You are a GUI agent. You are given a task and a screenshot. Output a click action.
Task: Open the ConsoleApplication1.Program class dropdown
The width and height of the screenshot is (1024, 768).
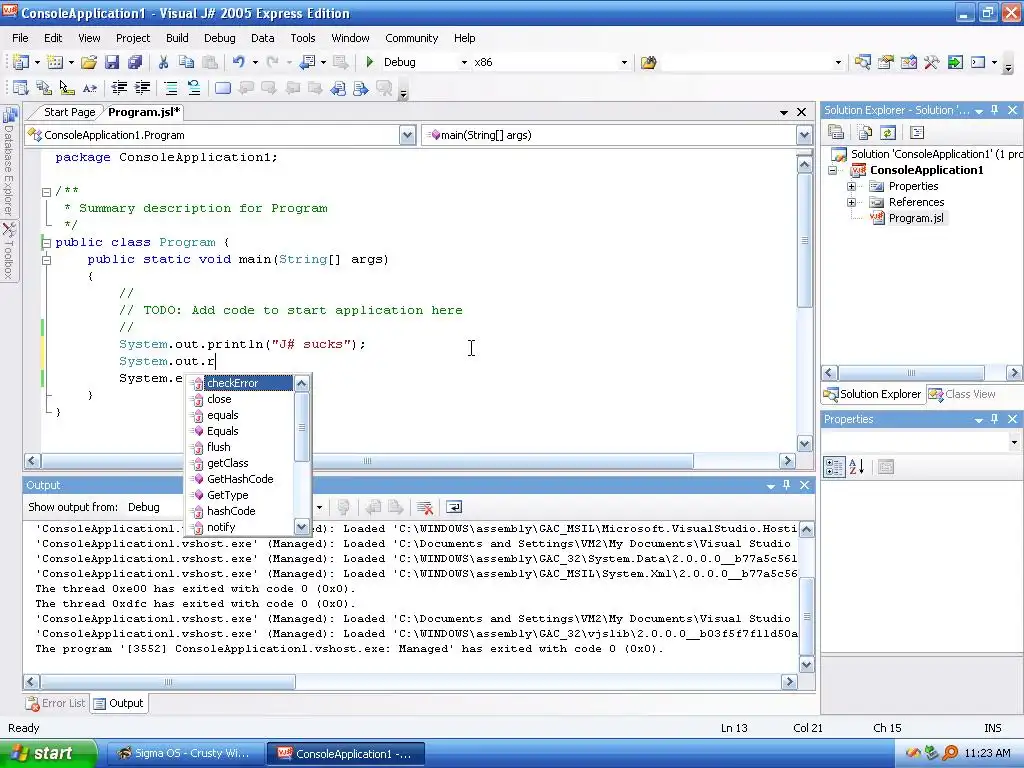pos(408,135)
